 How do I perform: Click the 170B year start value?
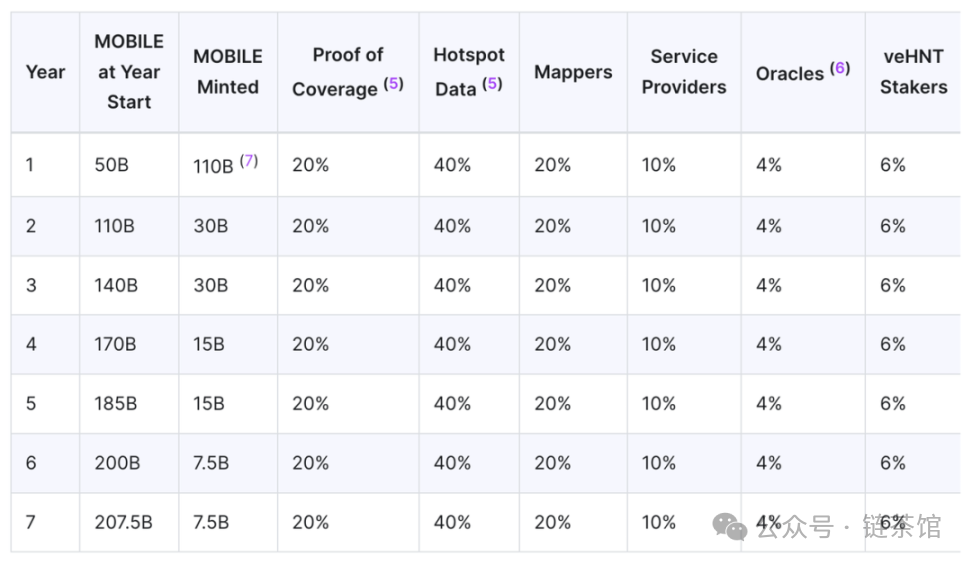115,344
